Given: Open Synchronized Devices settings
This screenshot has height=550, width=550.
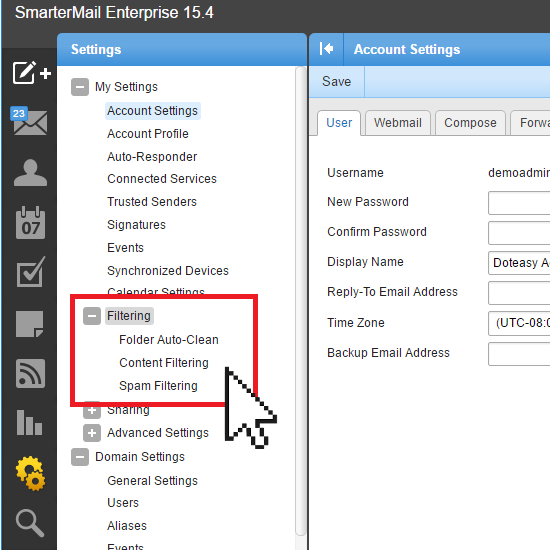Looking at the screenshot, I should point(168,271).
